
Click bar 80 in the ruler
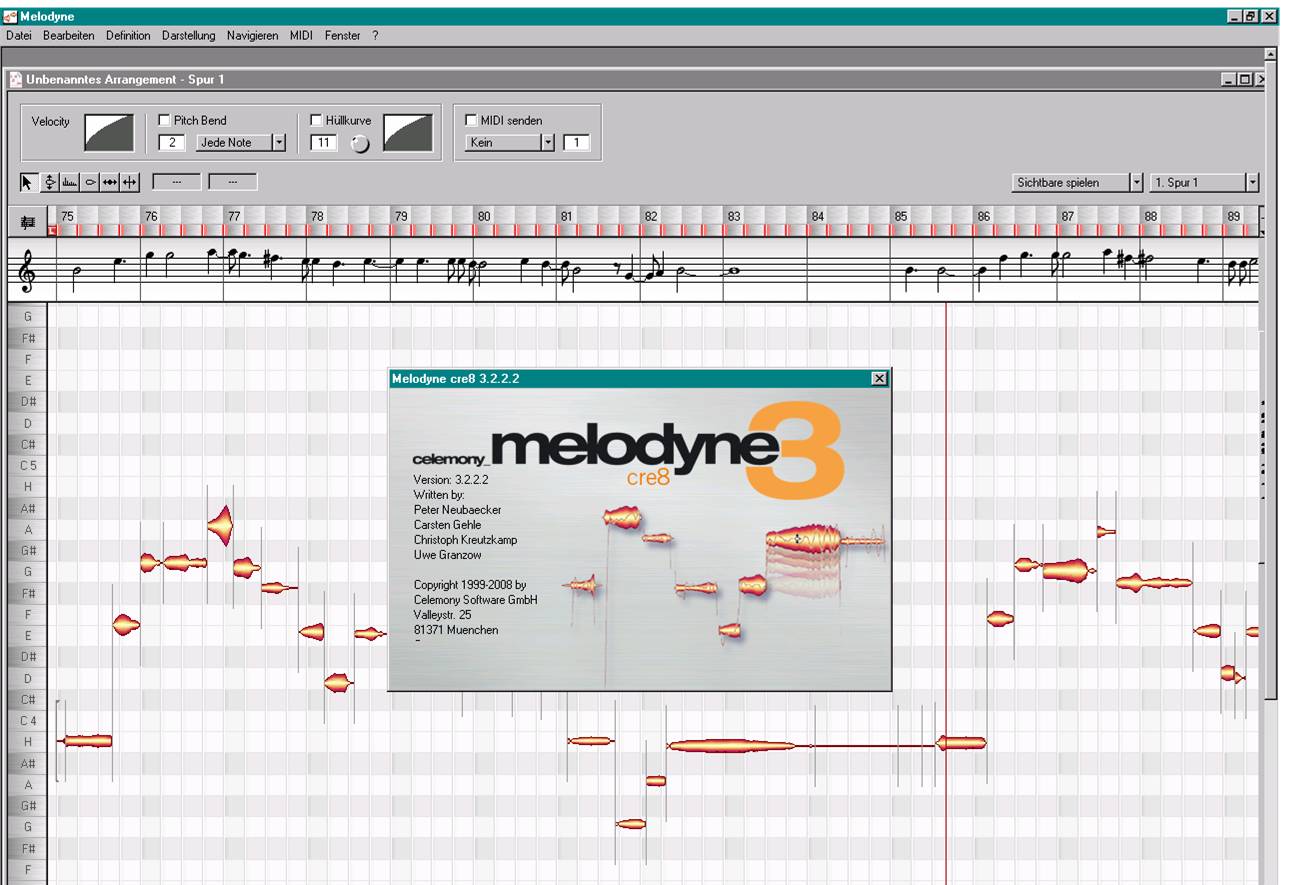(x=484, y=216)
